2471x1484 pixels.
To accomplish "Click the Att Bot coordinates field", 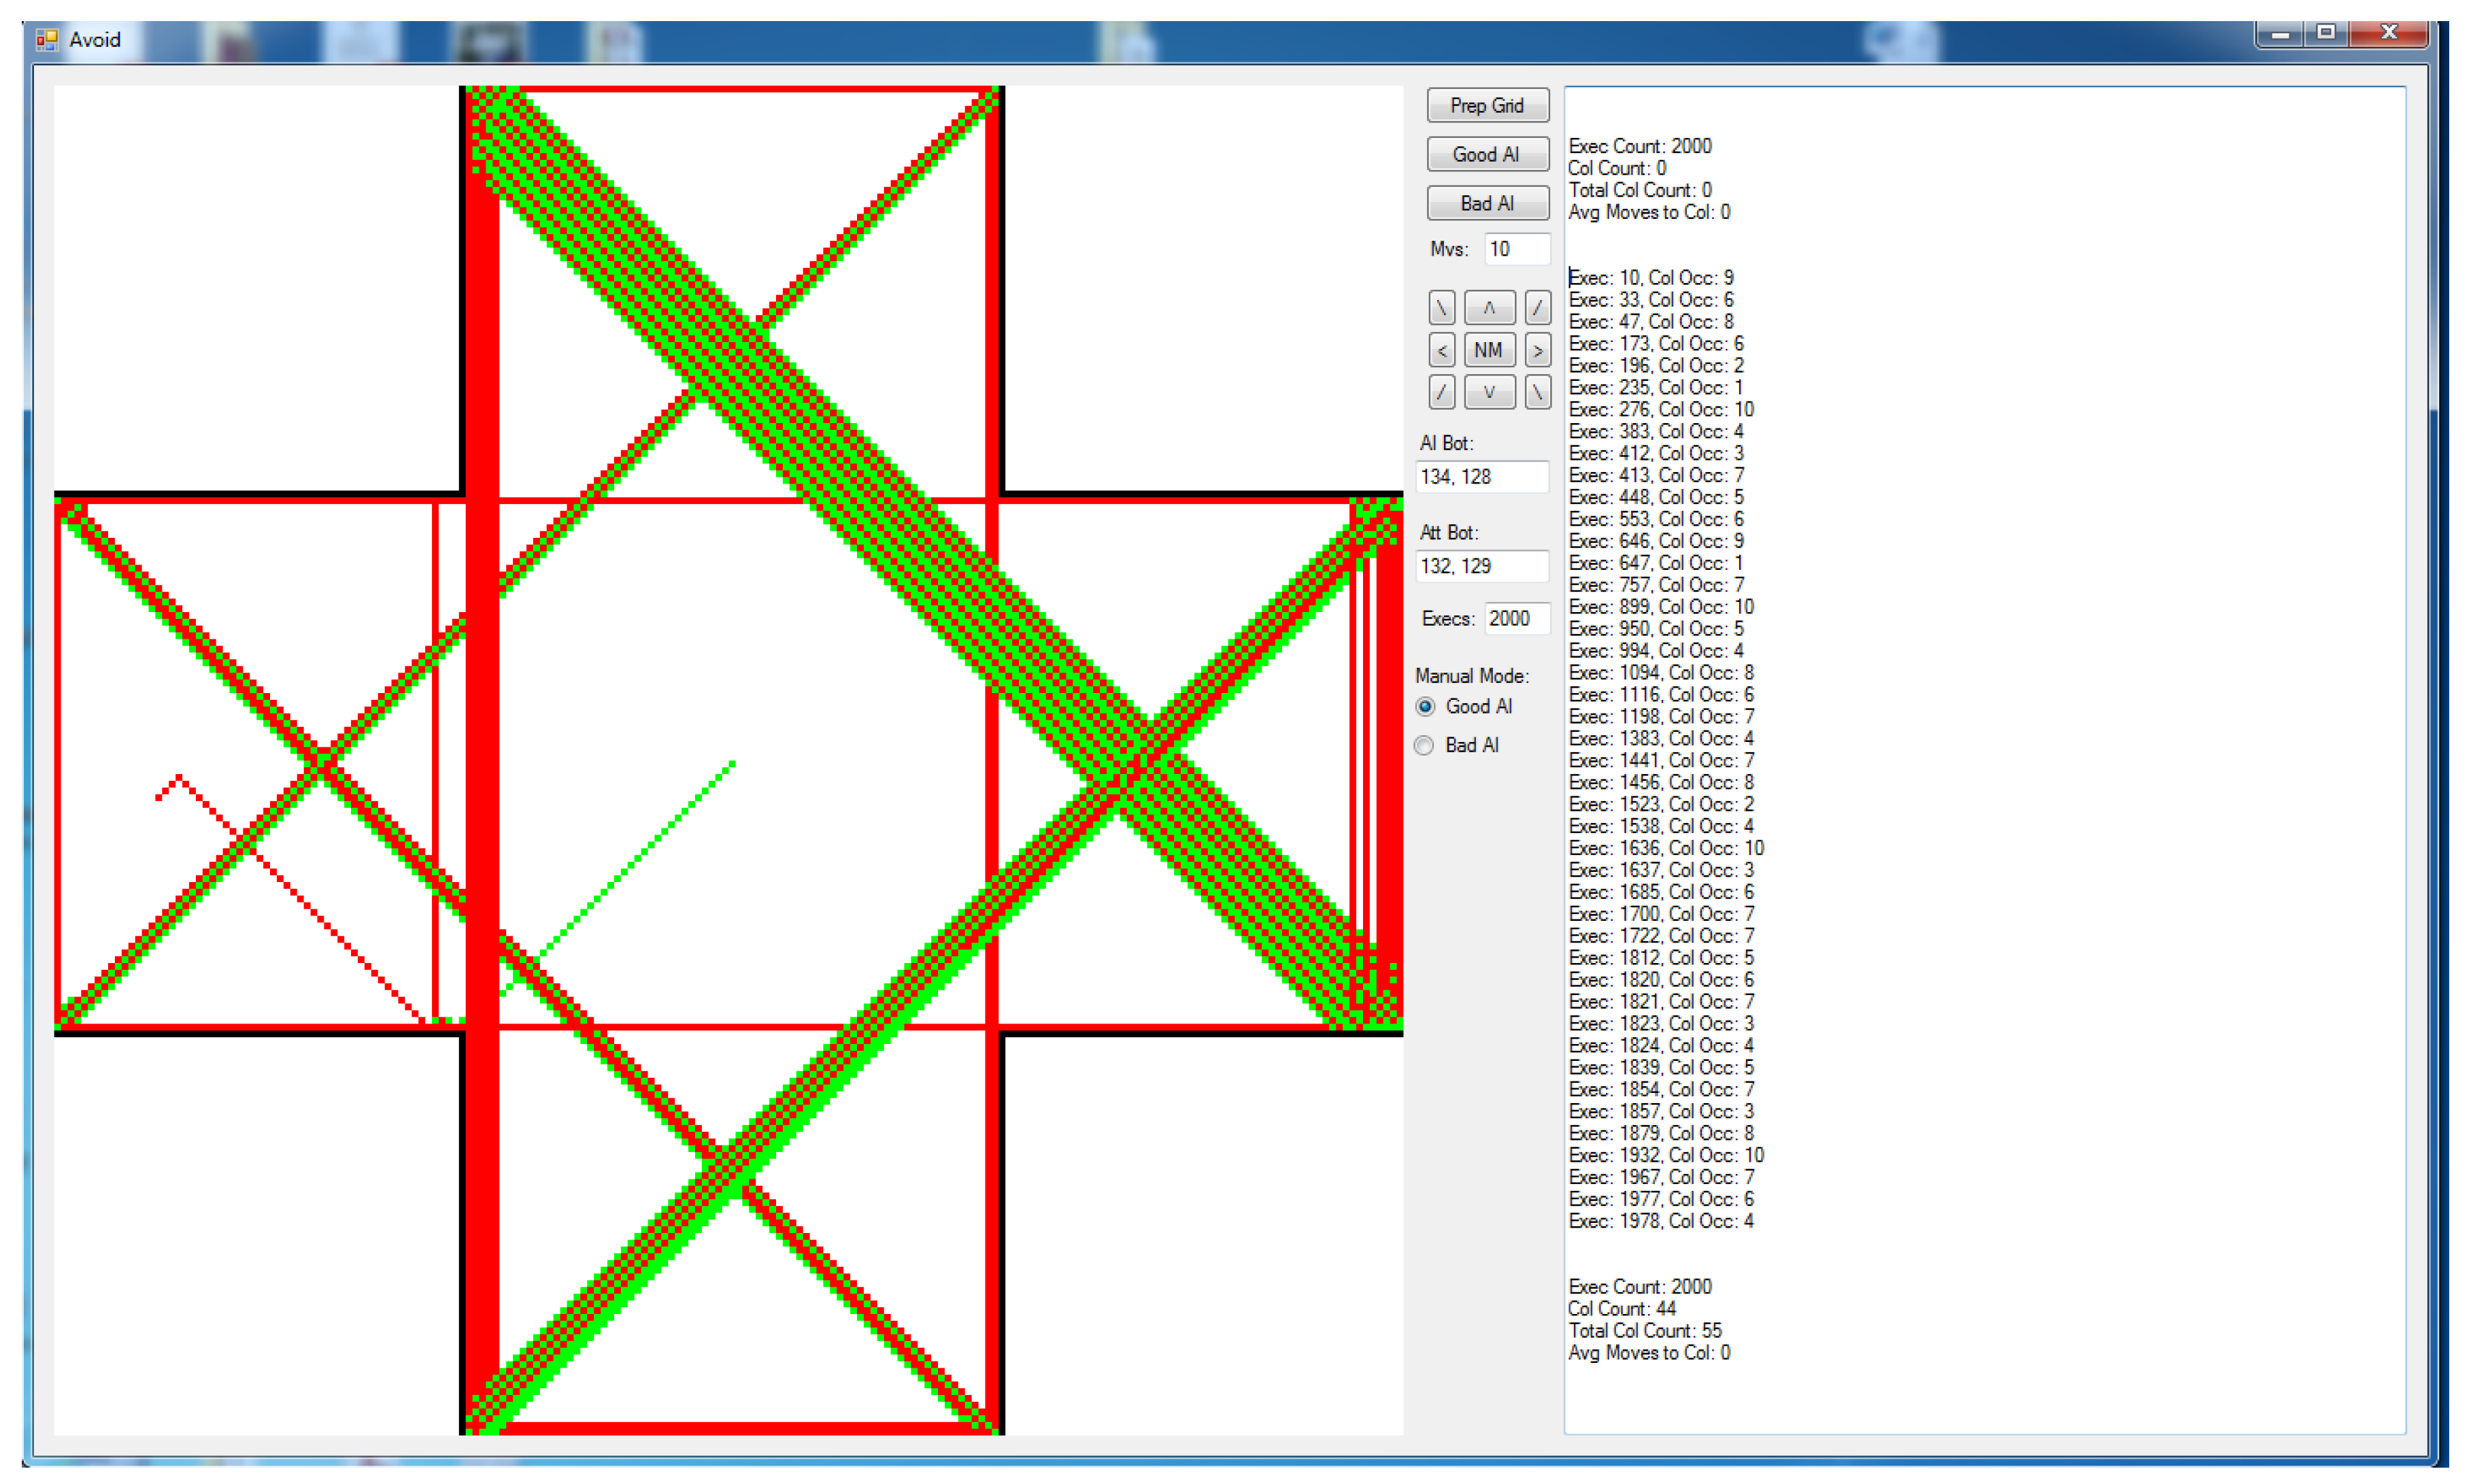I will 1482,566.
